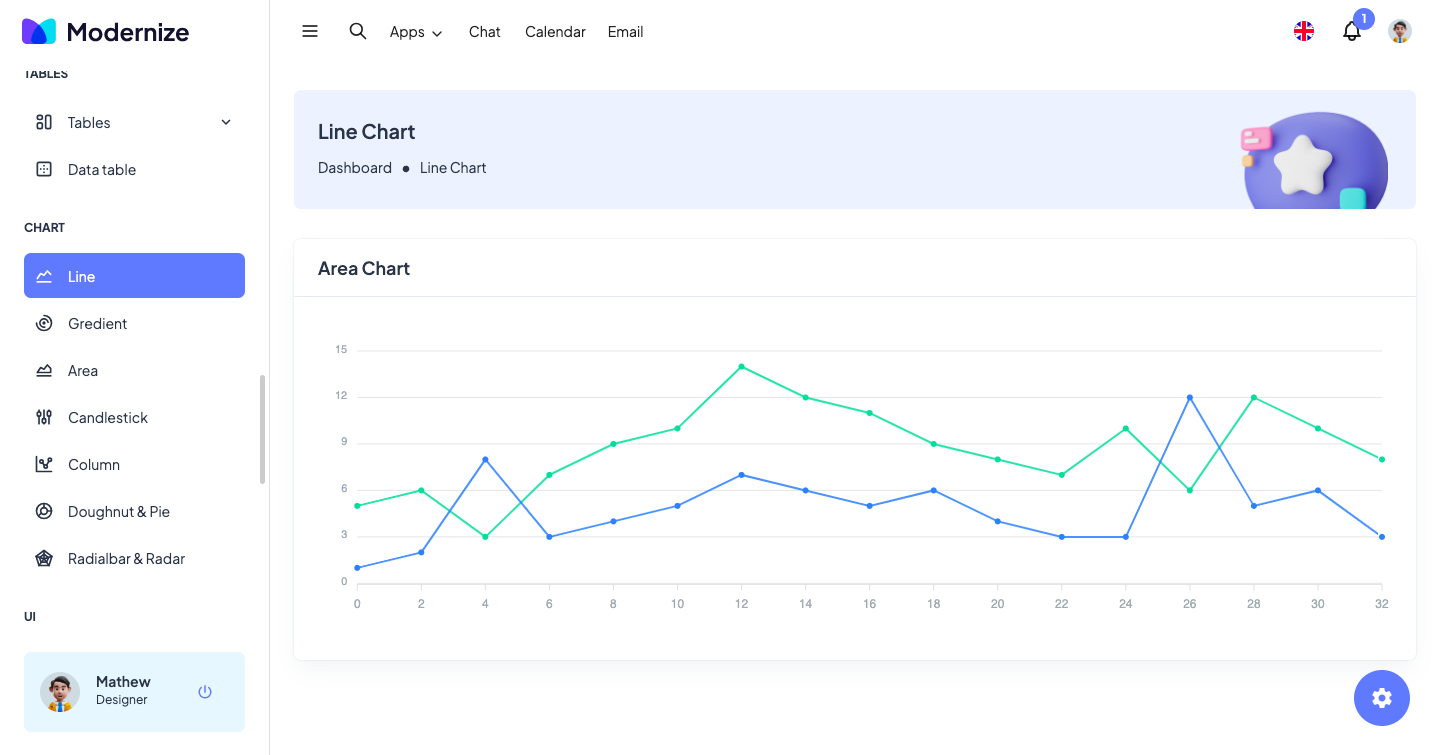Click the user profile avatar in header
The height and width of the screenshot is (755, 1440).
click(1400, 31)
